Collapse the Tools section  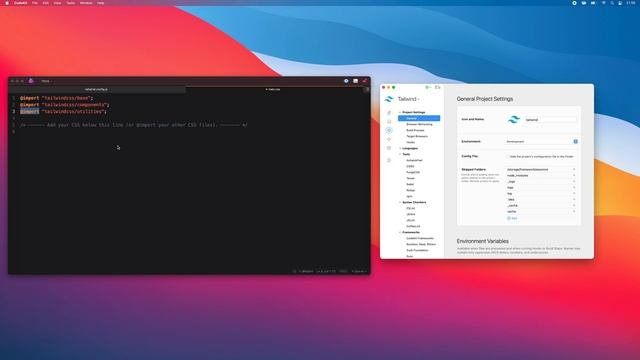coord(400,154)
